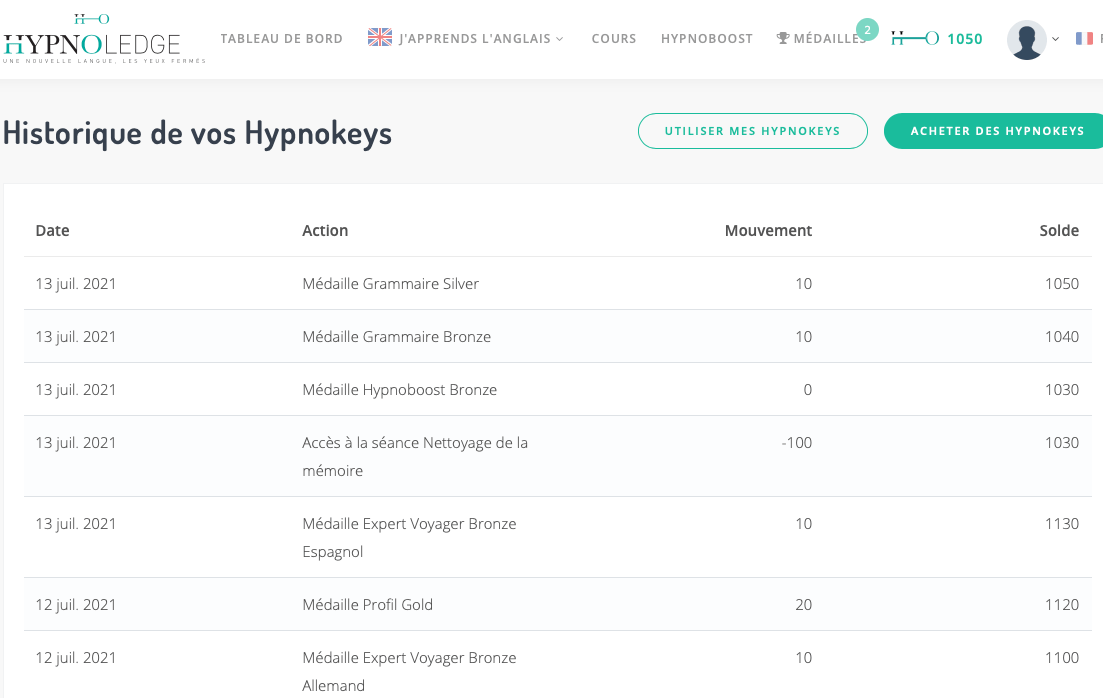
Task: Click the Hypnokey key icon in header
Action: 915,39
